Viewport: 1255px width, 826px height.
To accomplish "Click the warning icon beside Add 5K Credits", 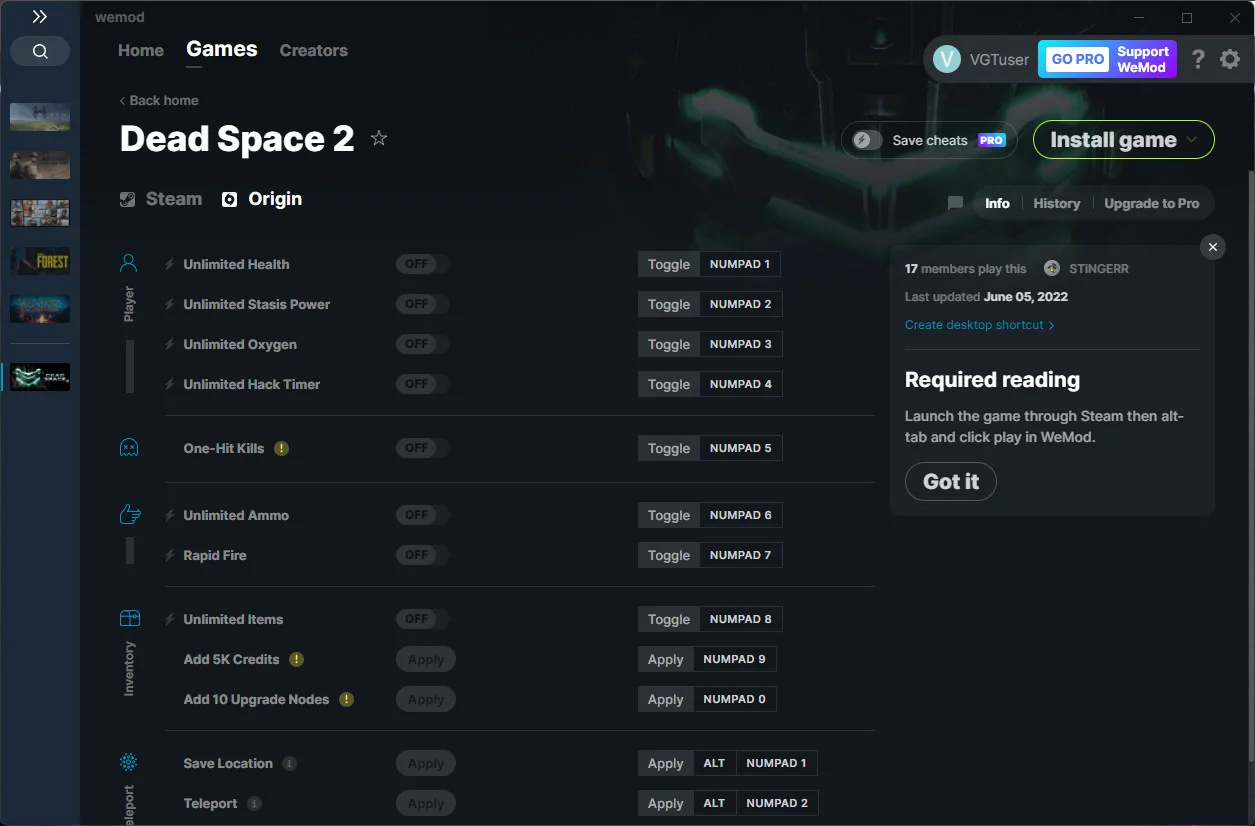I will coord(296,659).
